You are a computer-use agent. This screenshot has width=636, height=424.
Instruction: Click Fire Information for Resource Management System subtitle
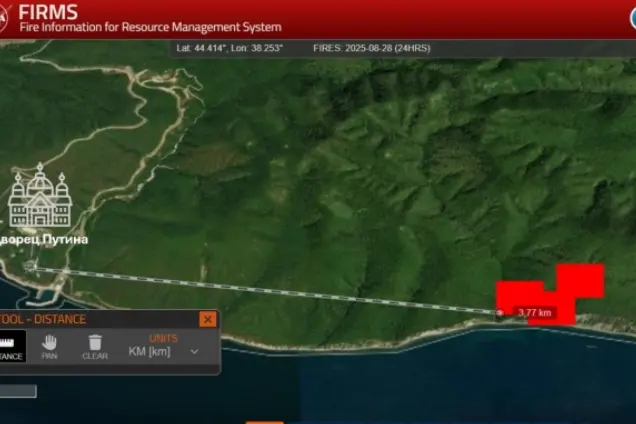coord(150,27)
